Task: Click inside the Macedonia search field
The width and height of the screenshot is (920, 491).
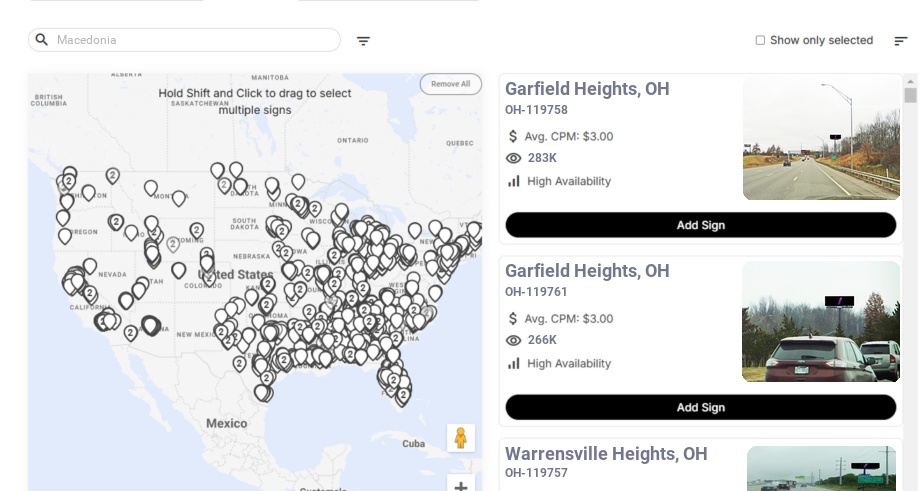Action: click(x=190, y=40)
